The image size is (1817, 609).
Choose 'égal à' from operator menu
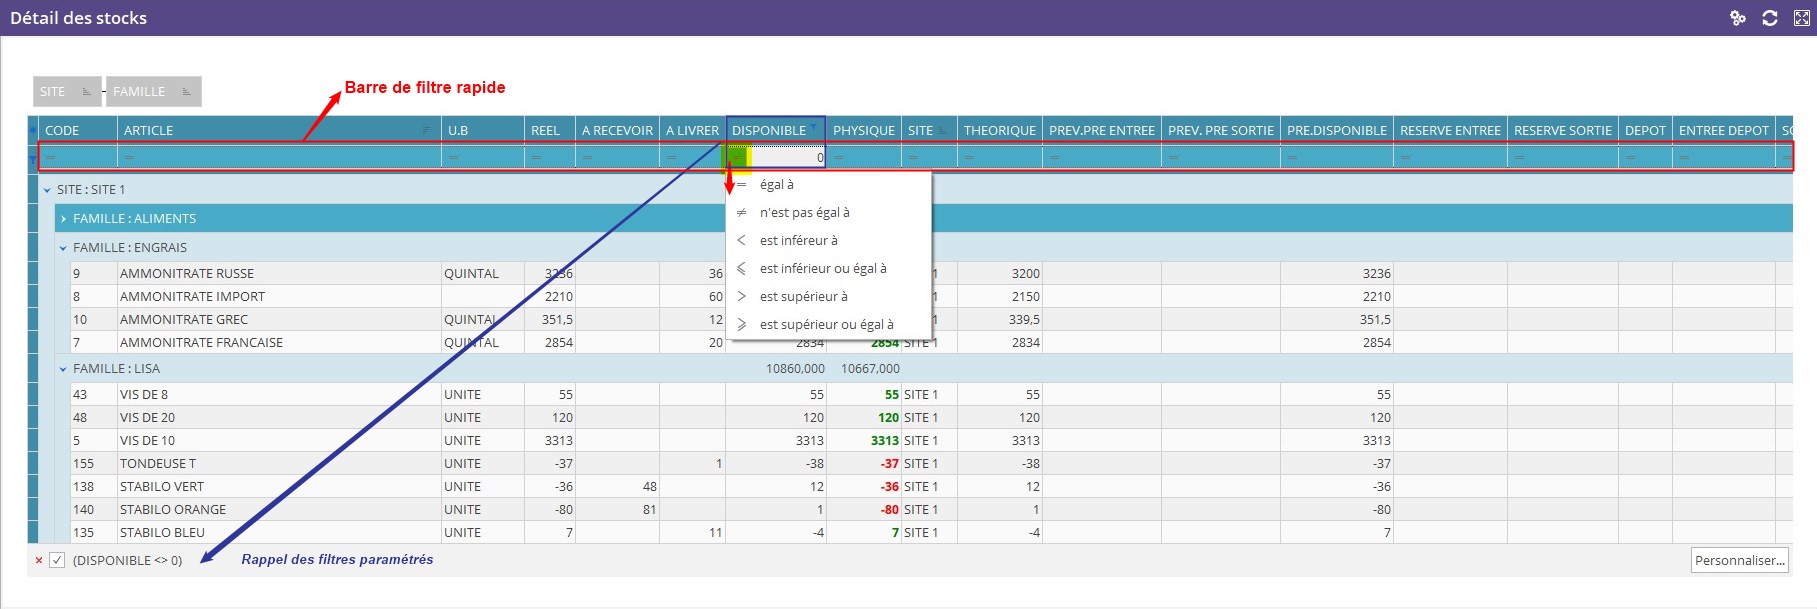[x=776, y=185]
